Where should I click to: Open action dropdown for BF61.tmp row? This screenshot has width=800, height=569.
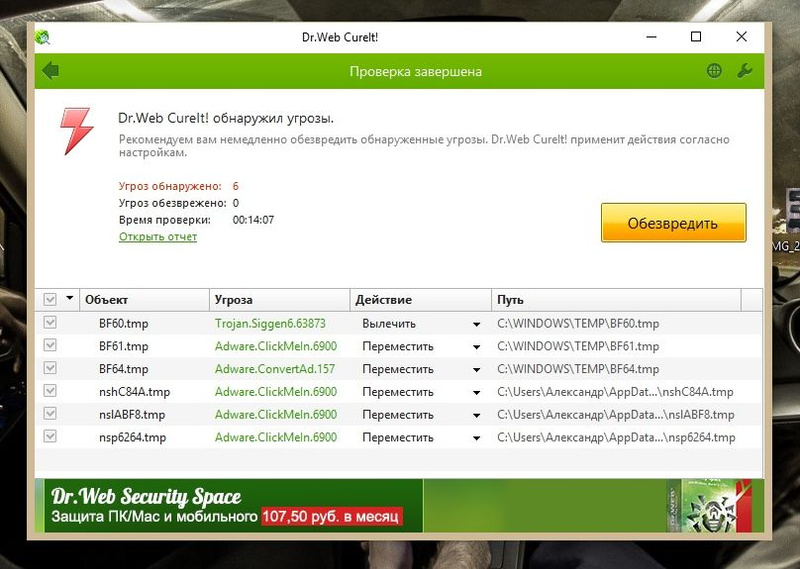click(477, 347)
